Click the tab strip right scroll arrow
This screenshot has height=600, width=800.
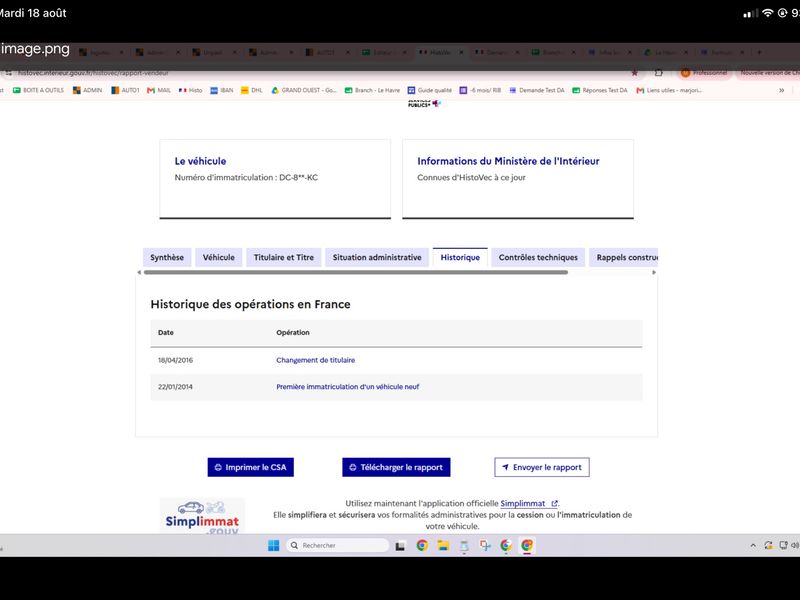coord(654,272)
